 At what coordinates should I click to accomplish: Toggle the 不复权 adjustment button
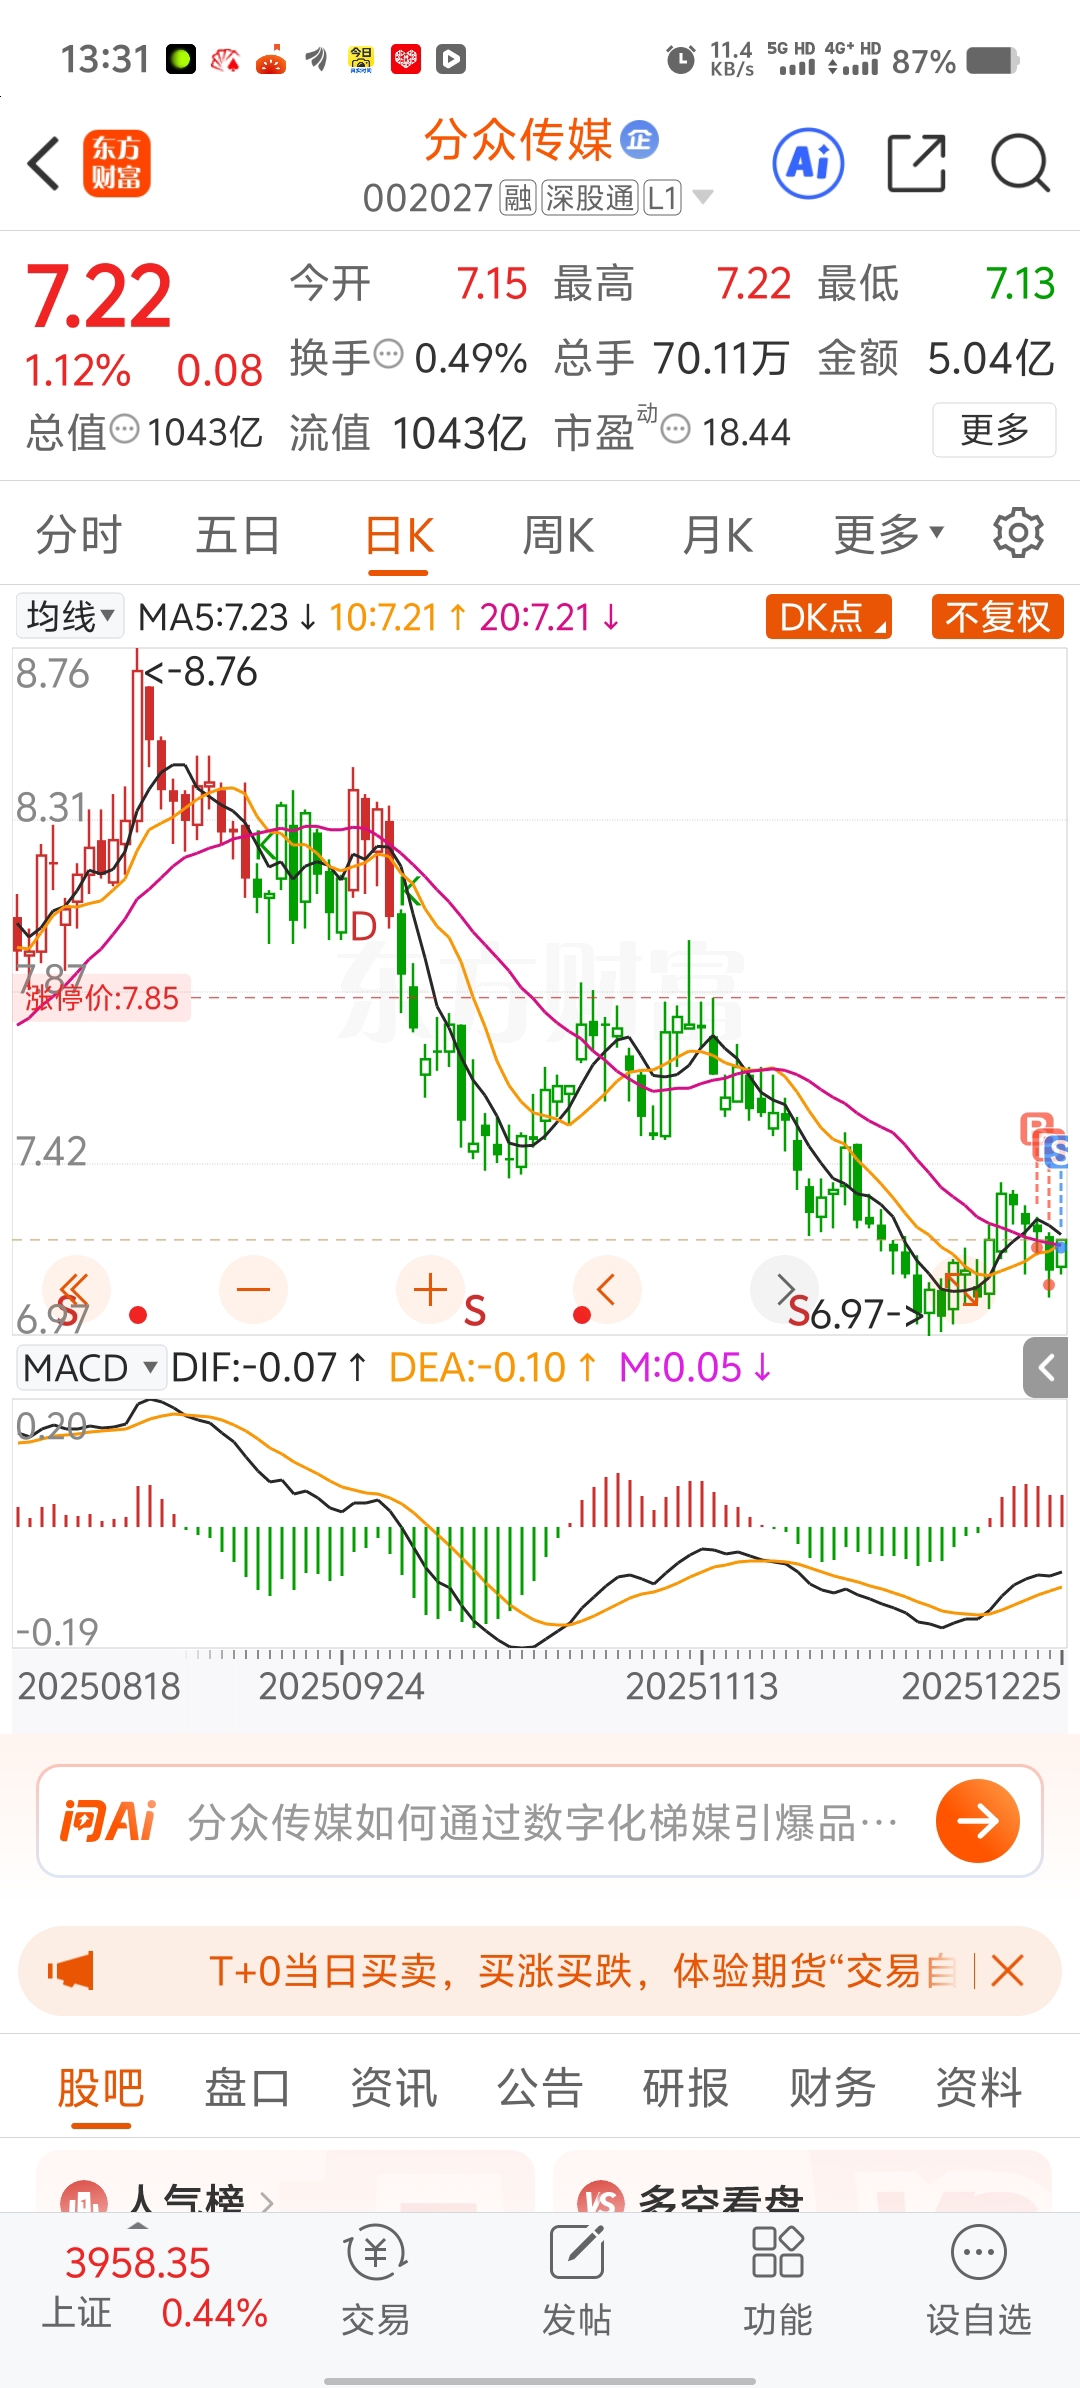[x=997, y=617]
